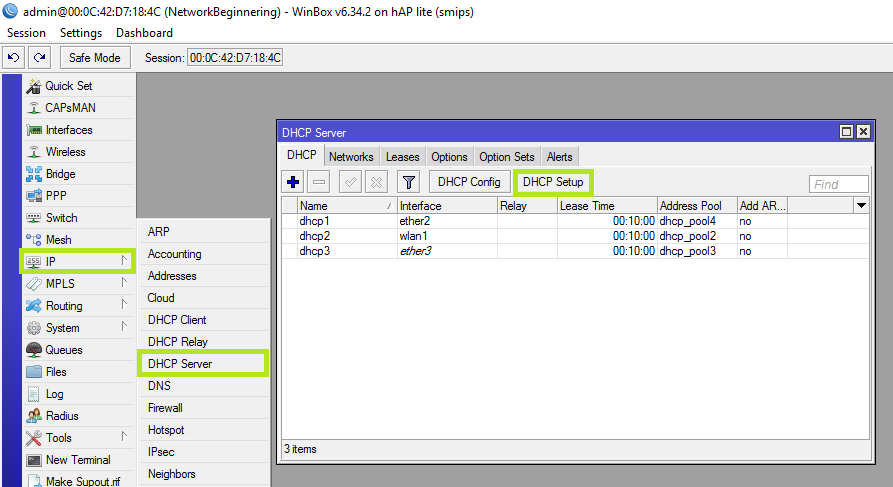Click the New Terminal icon
The height and width of the screenshot is (487, 893).
click(34, 460)
